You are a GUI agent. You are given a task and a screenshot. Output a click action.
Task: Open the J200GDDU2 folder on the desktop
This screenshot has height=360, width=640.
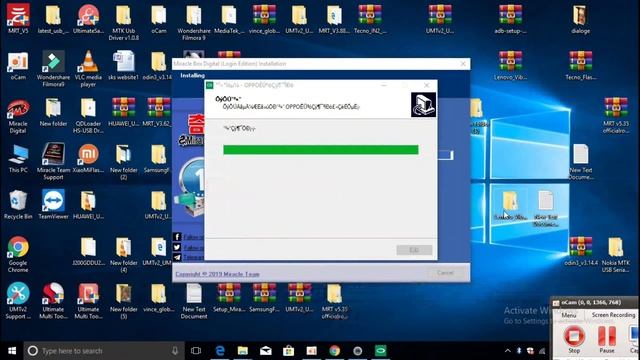click(88, 251)
